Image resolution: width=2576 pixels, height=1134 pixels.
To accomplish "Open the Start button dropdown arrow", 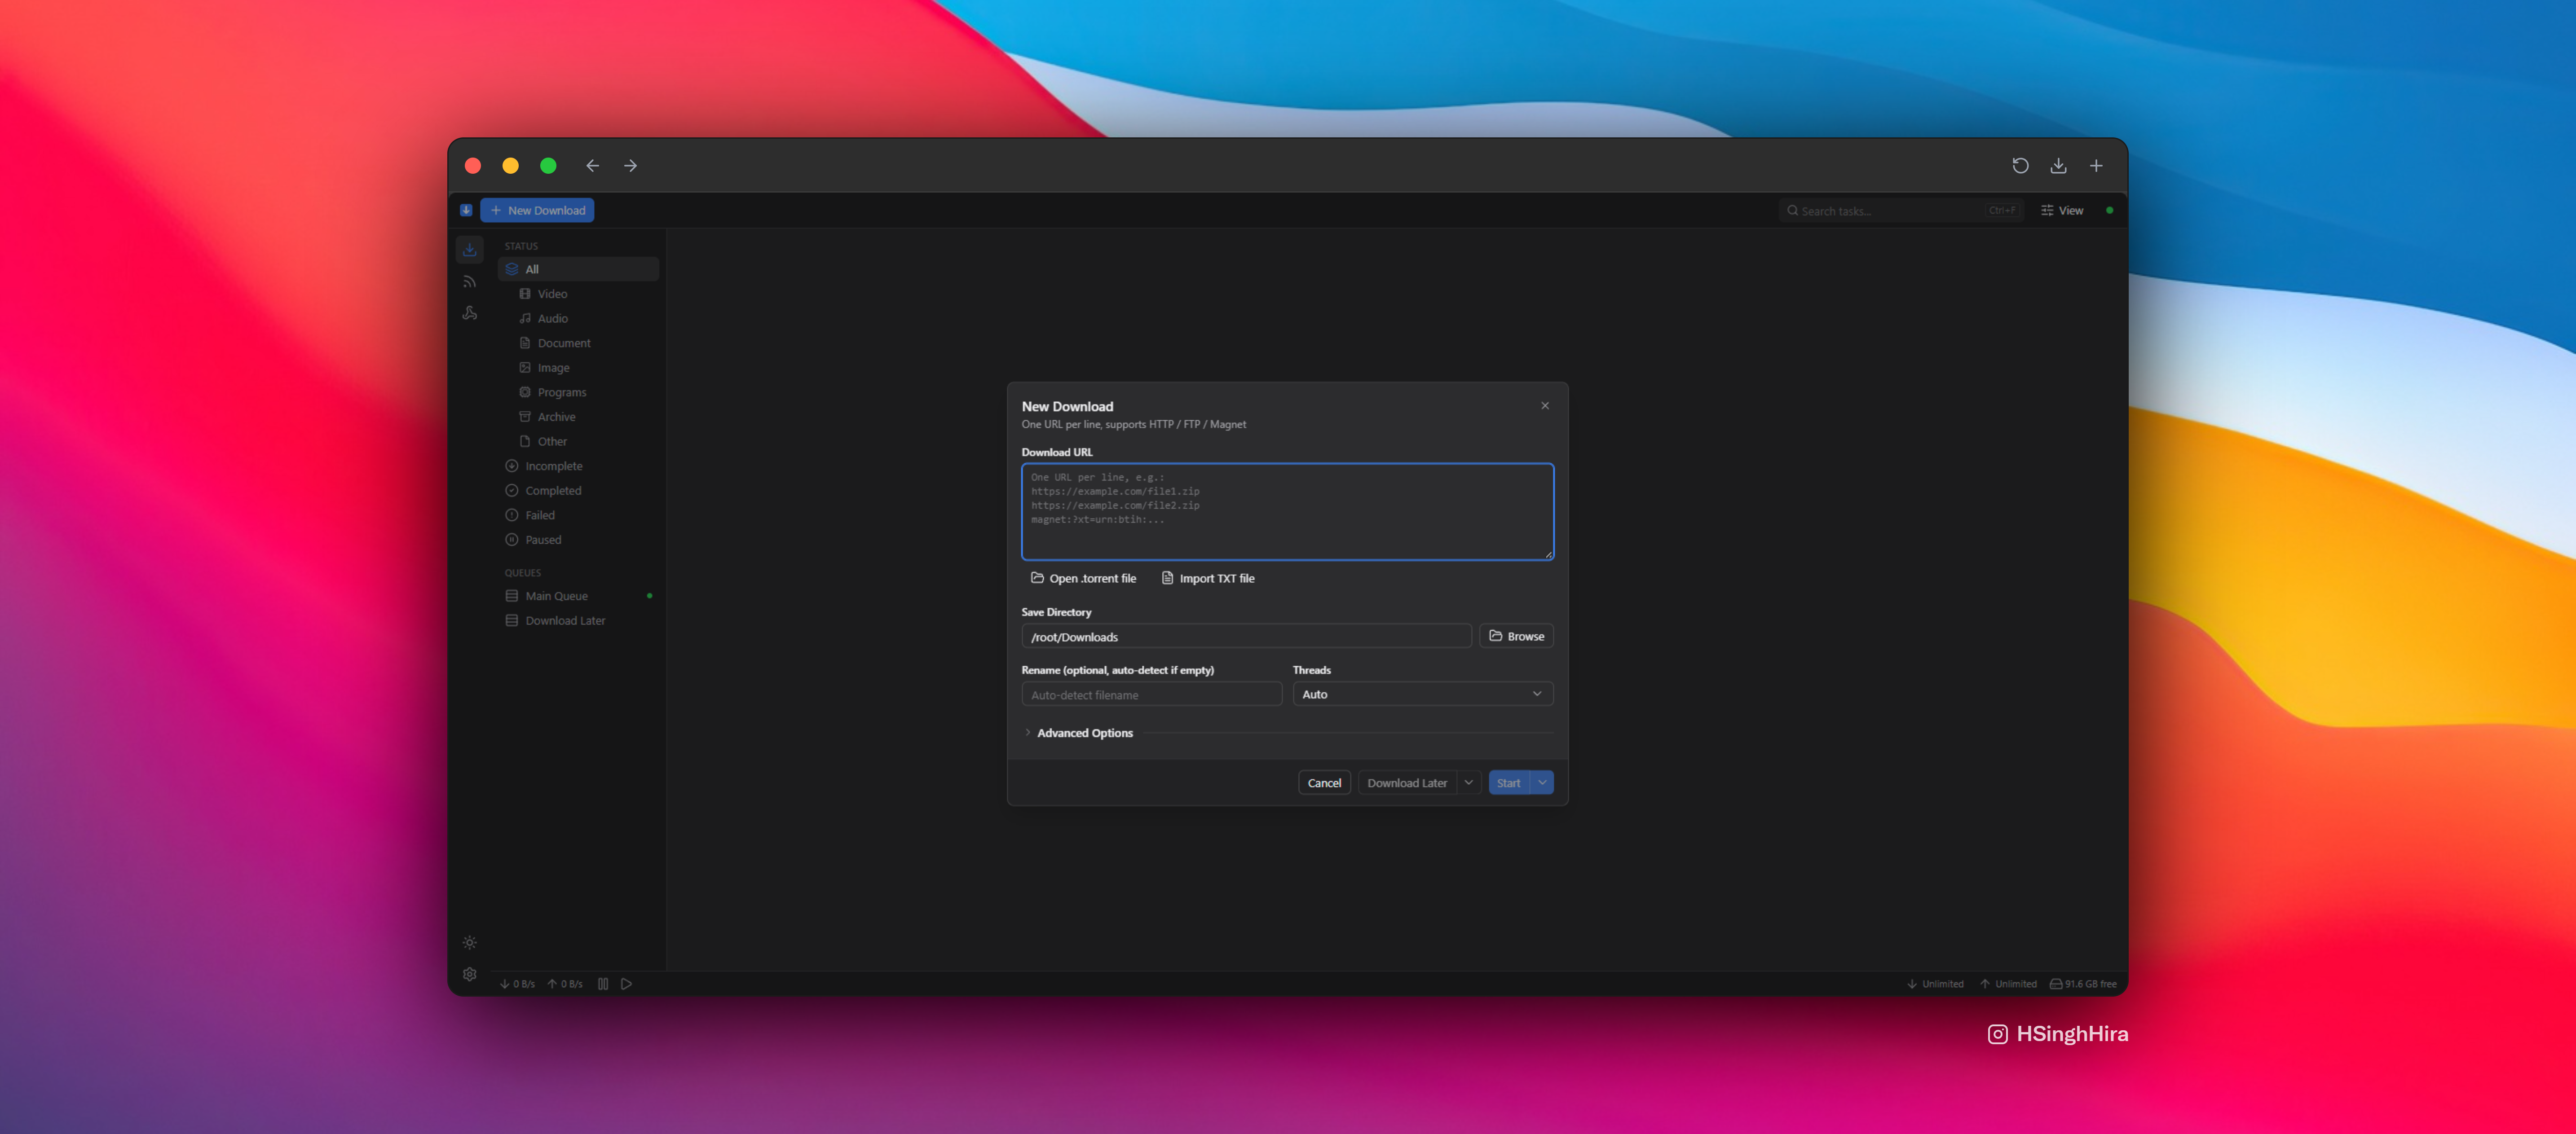I will coord(1542,783).
